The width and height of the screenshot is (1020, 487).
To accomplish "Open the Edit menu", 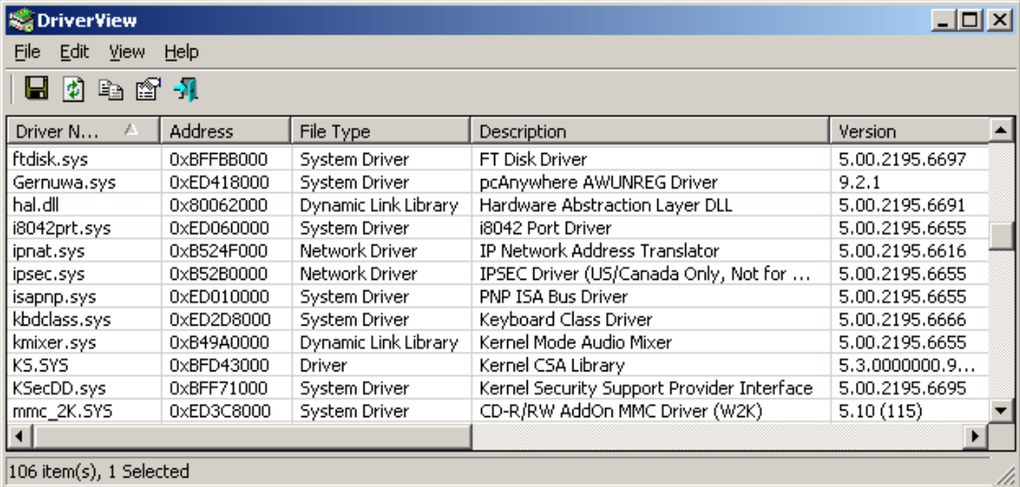I will 74,52.
